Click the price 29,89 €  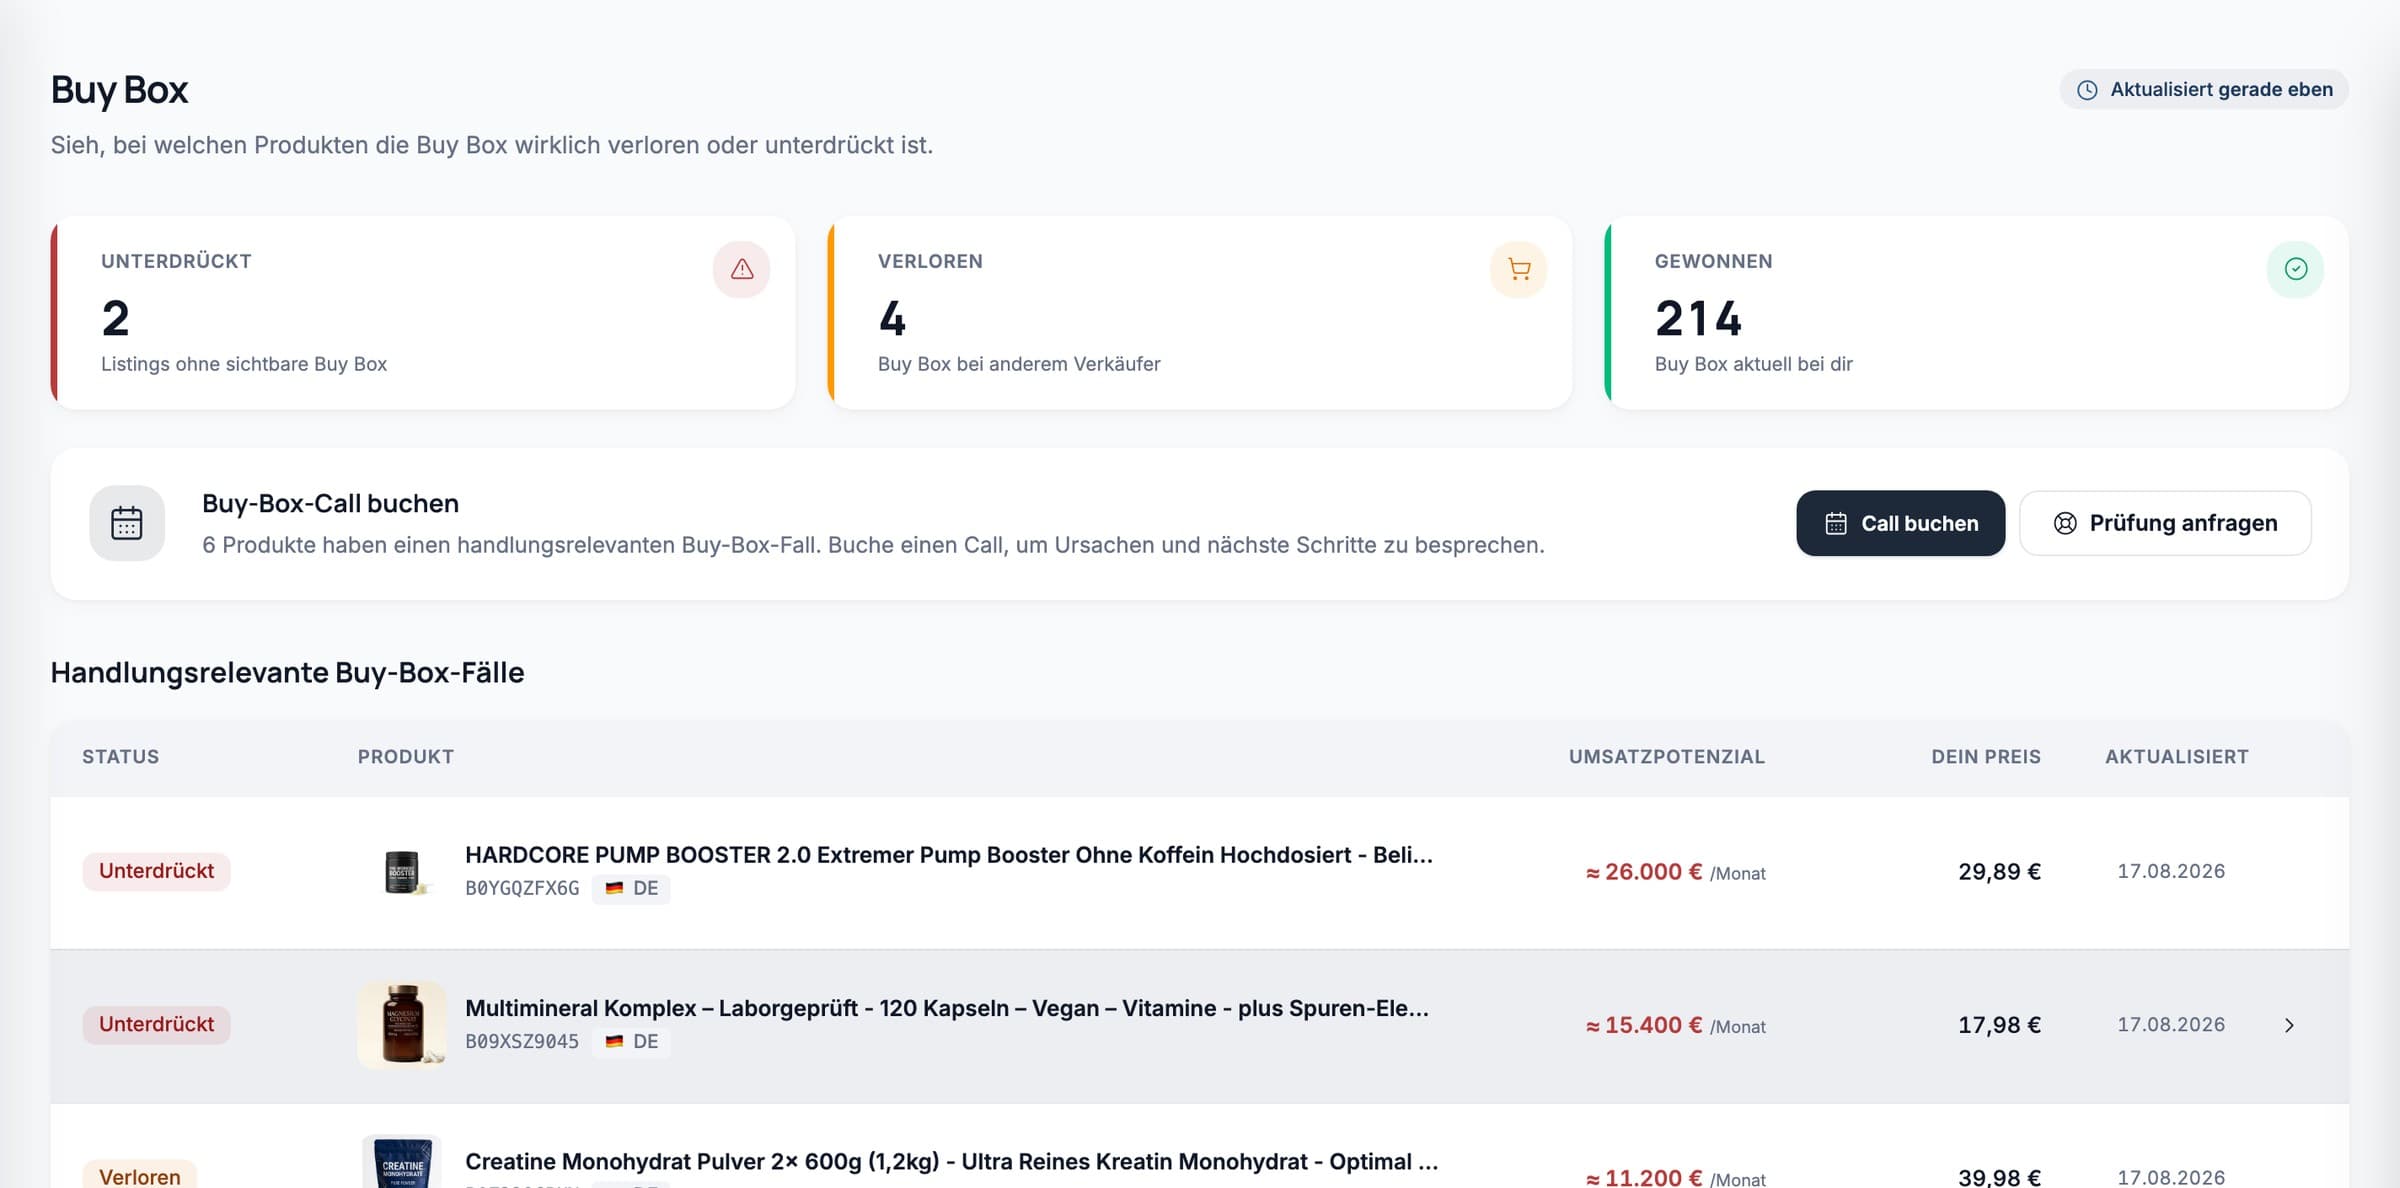[x=2000, y=872]
